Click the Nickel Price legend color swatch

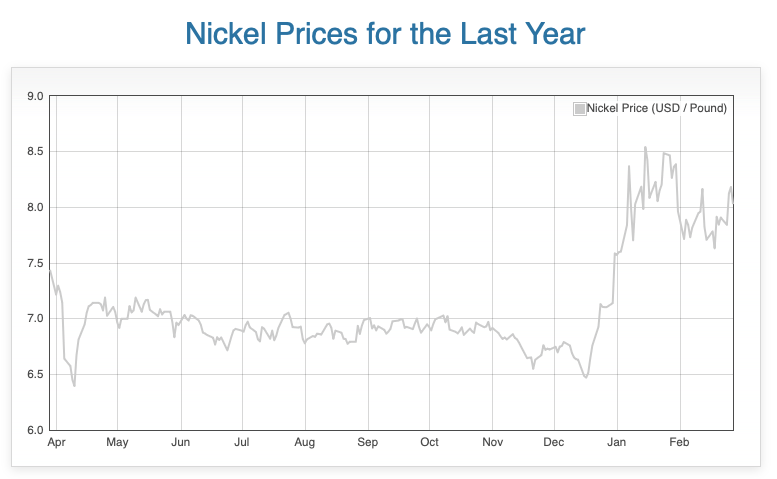579,108
